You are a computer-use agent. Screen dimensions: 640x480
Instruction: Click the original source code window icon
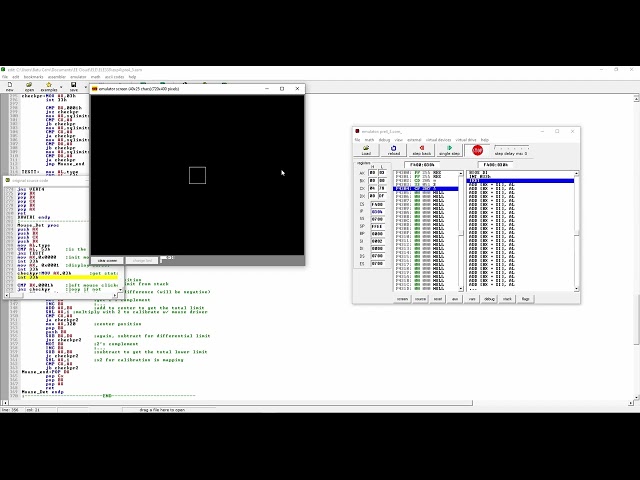tap(8, 180)
